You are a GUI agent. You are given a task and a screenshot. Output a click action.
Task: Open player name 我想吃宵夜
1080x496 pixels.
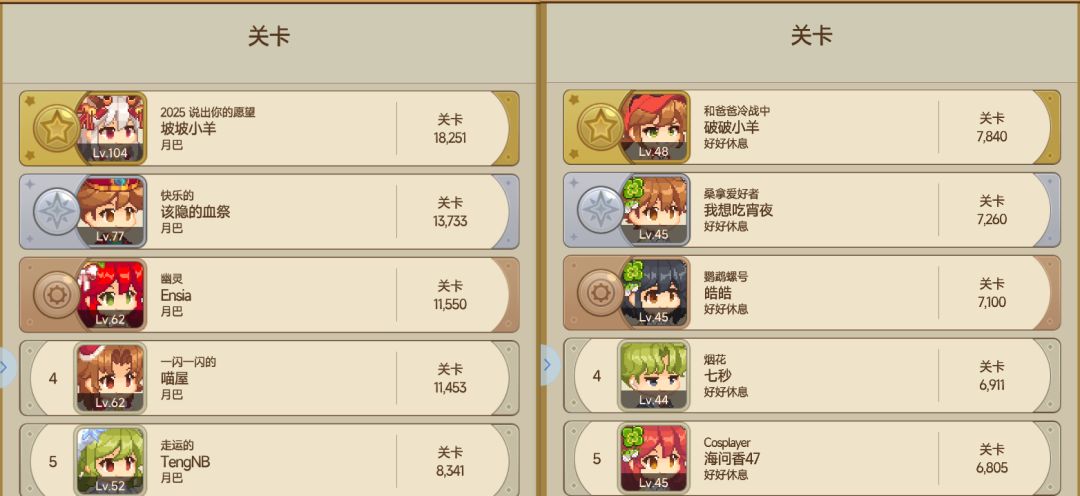(x=738, y=210)
